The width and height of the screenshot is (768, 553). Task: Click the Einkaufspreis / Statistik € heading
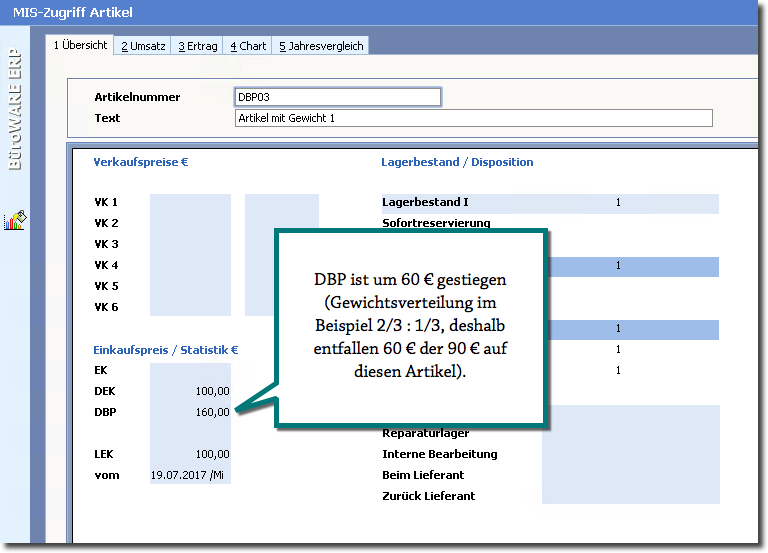coord(166,349)
